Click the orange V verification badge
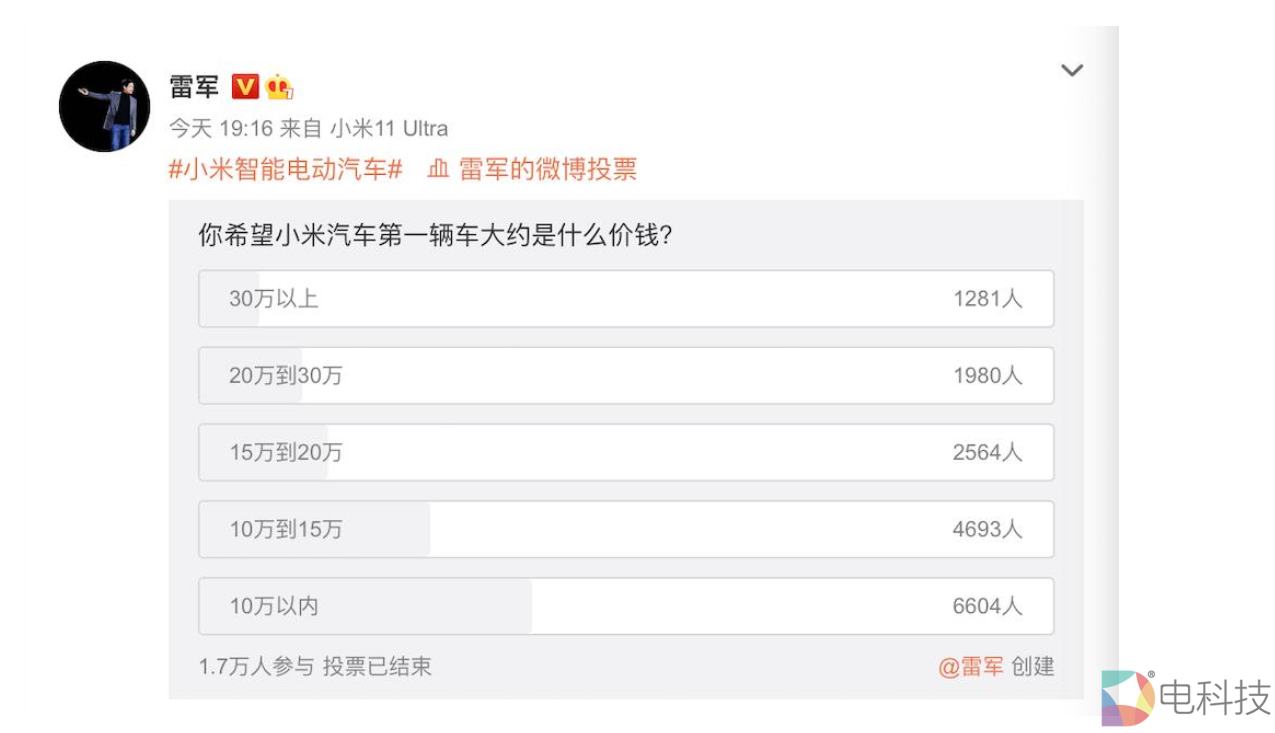 [x=245, y=86]
